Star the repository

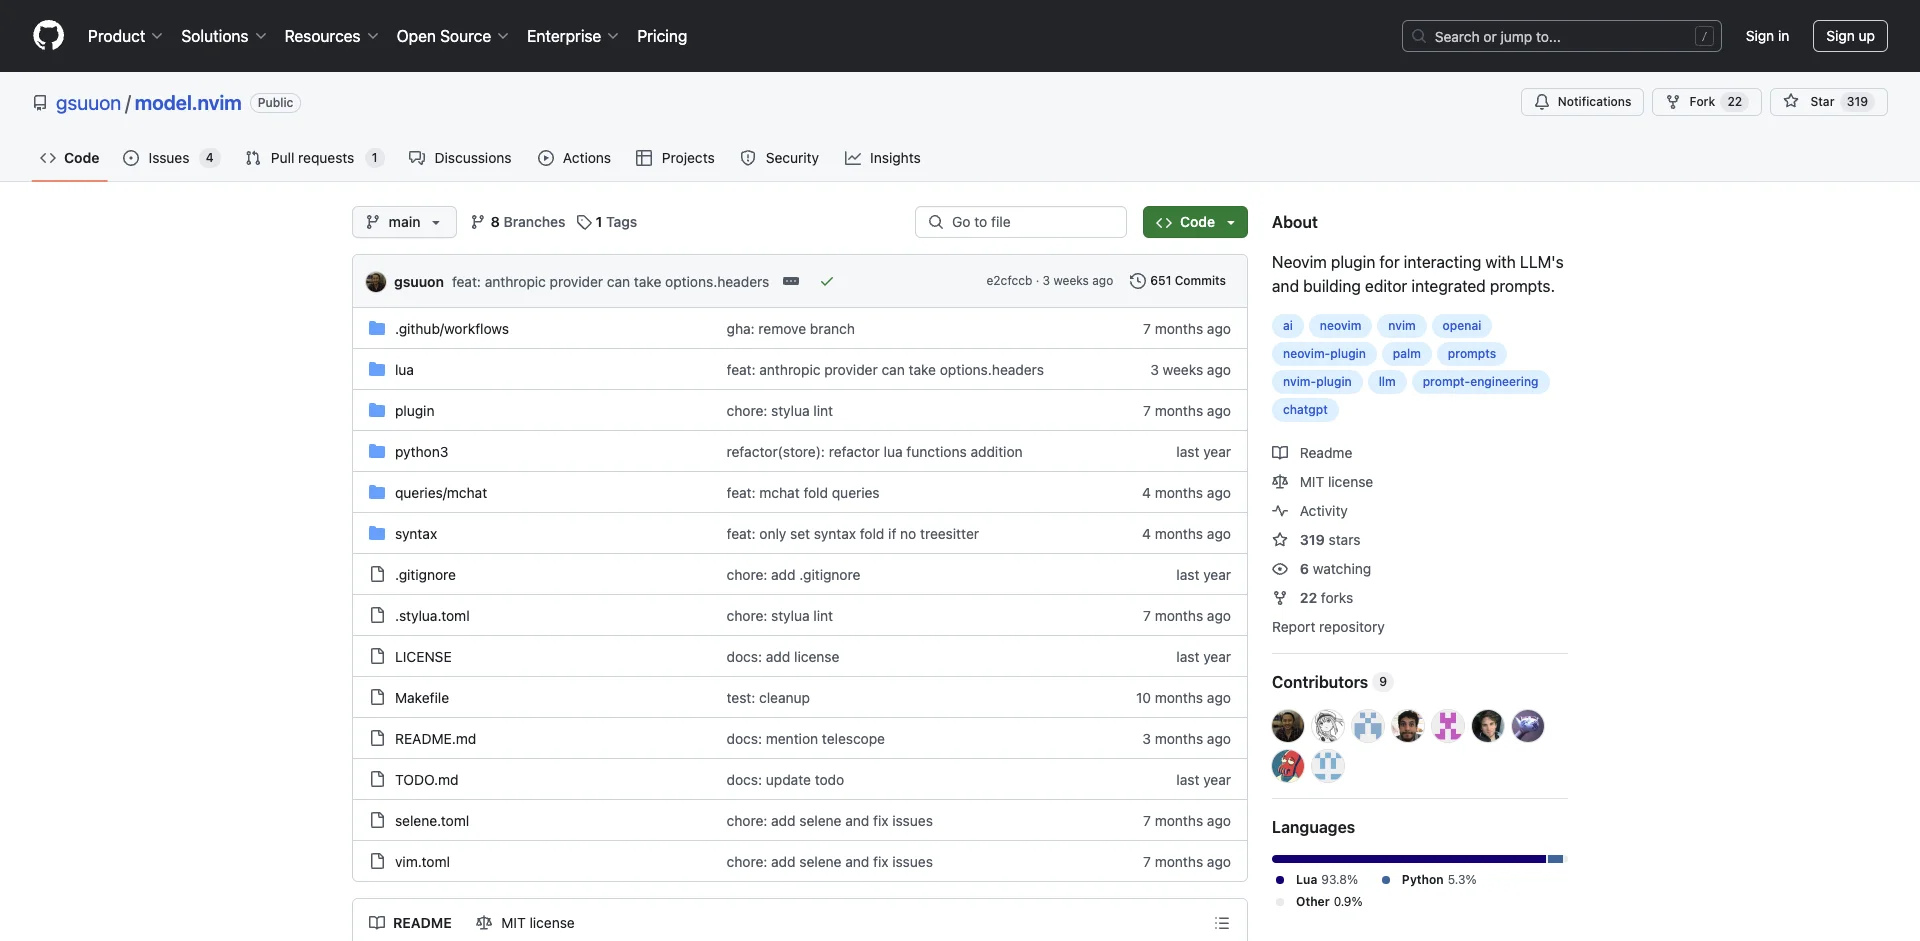[x=1828, y=102]
